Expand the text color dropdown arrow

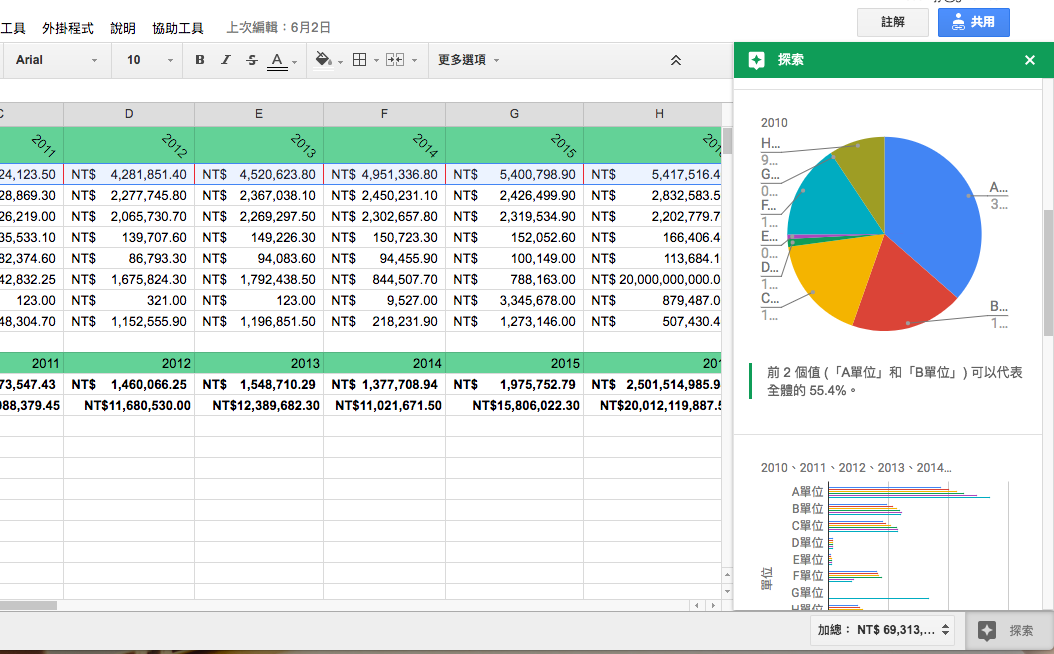coord(294,61)
